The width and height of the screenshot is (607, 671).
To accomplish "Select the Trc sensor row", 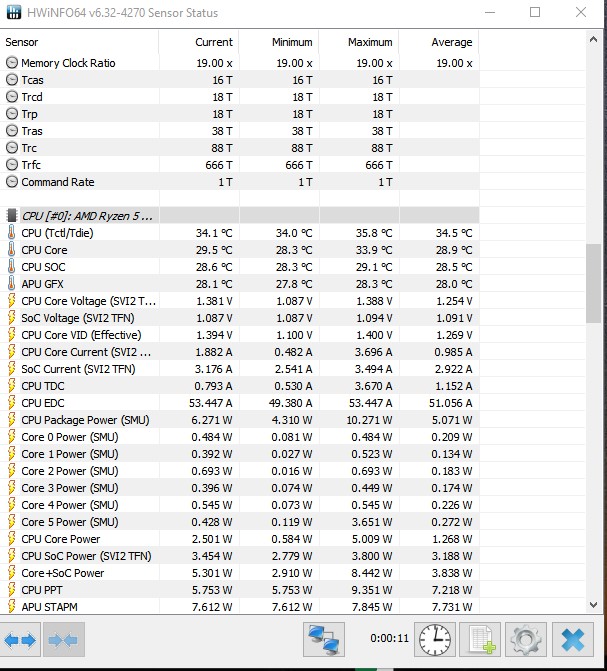I will [x=239, y=148].
